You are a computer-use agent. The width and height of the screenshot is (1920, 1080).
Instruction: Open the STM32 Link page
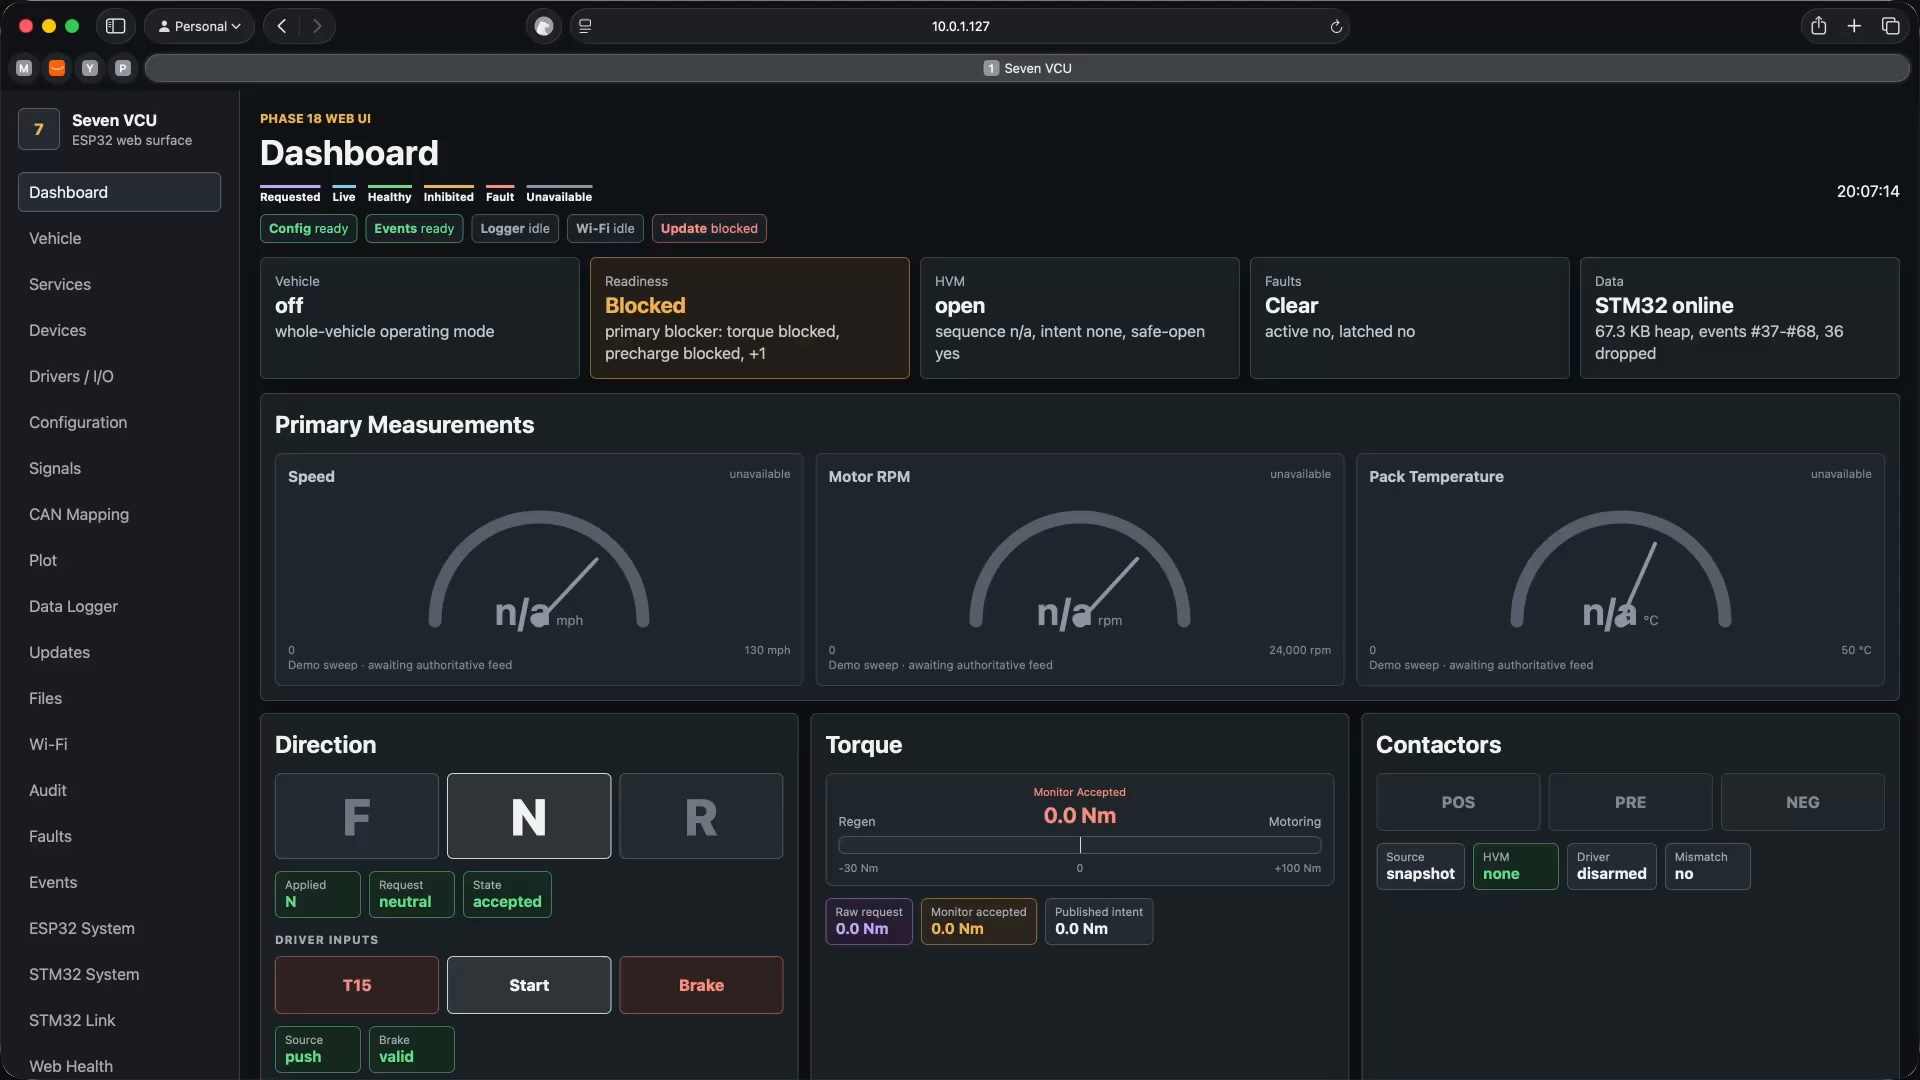coord(119,1020)
